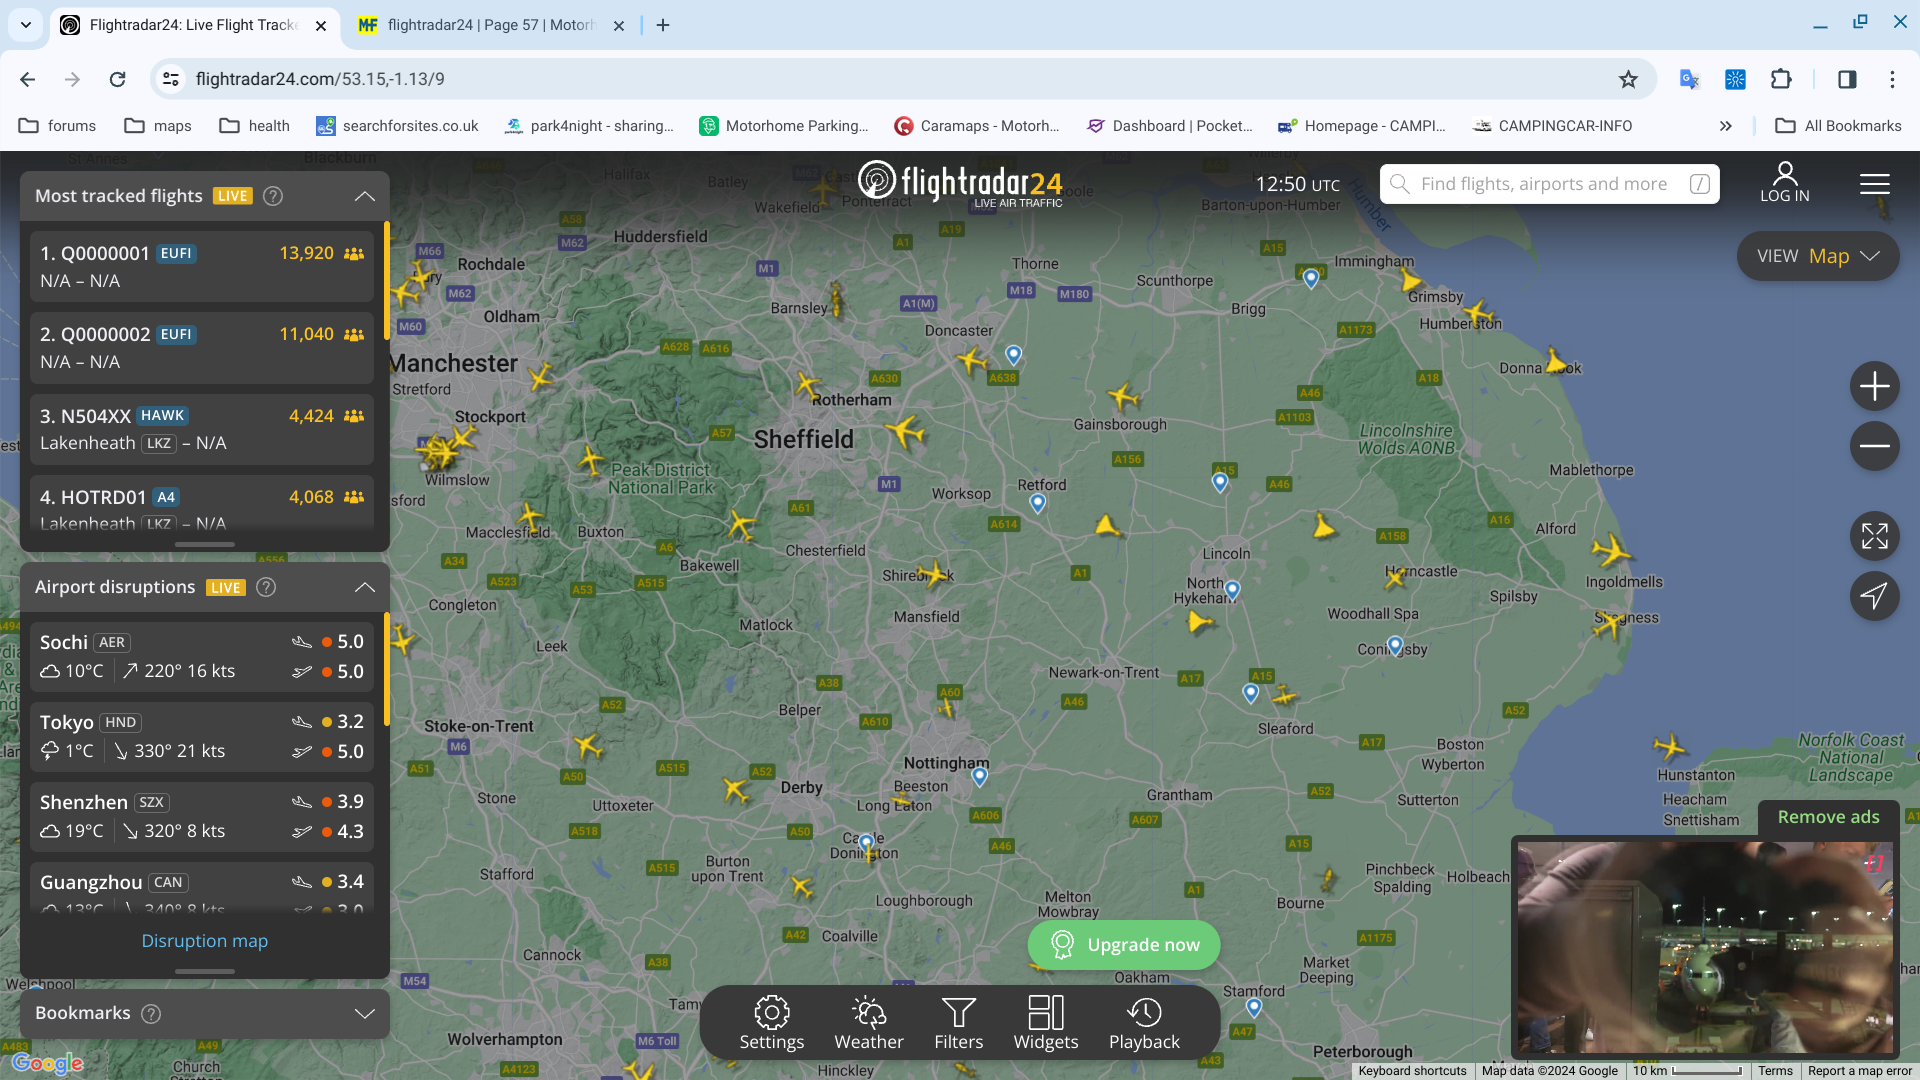This screenshot has width=1920, height=1080.
Task: Click the Flightradar24 logo
Action: (x=960, y=184)
